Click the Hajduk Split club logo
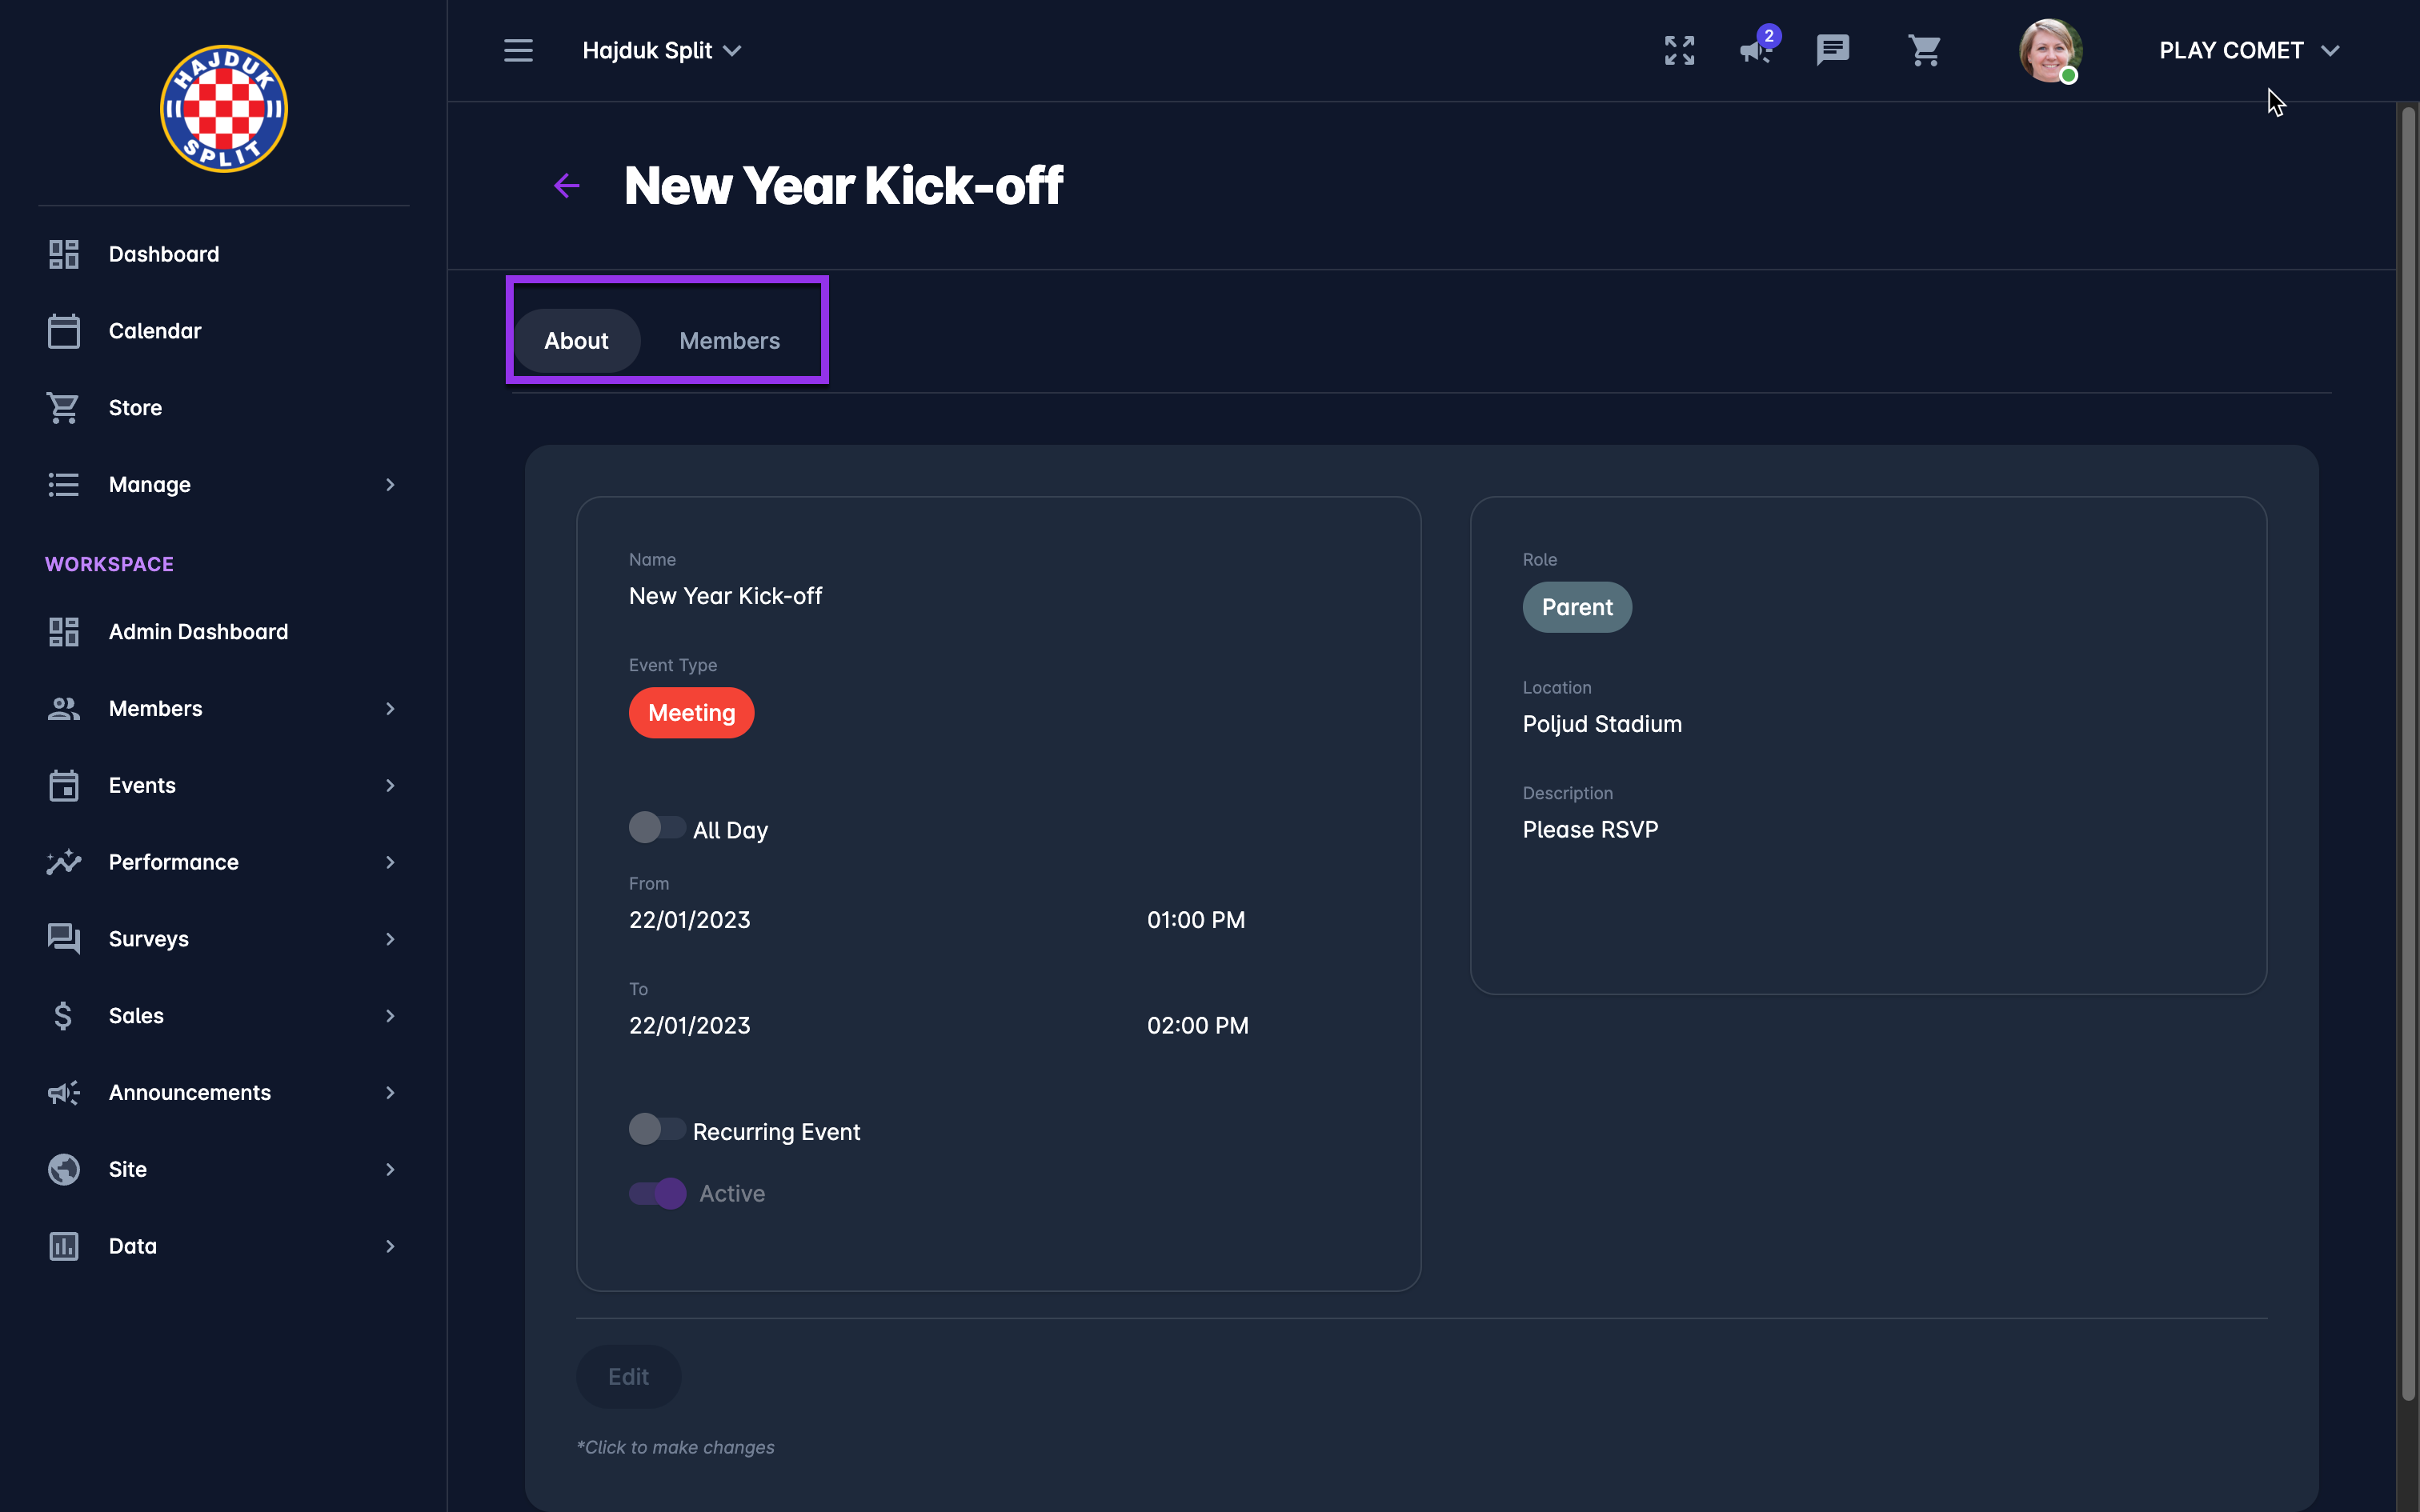The height and width of the screenshot is (1512, 2420). point(224,109)
